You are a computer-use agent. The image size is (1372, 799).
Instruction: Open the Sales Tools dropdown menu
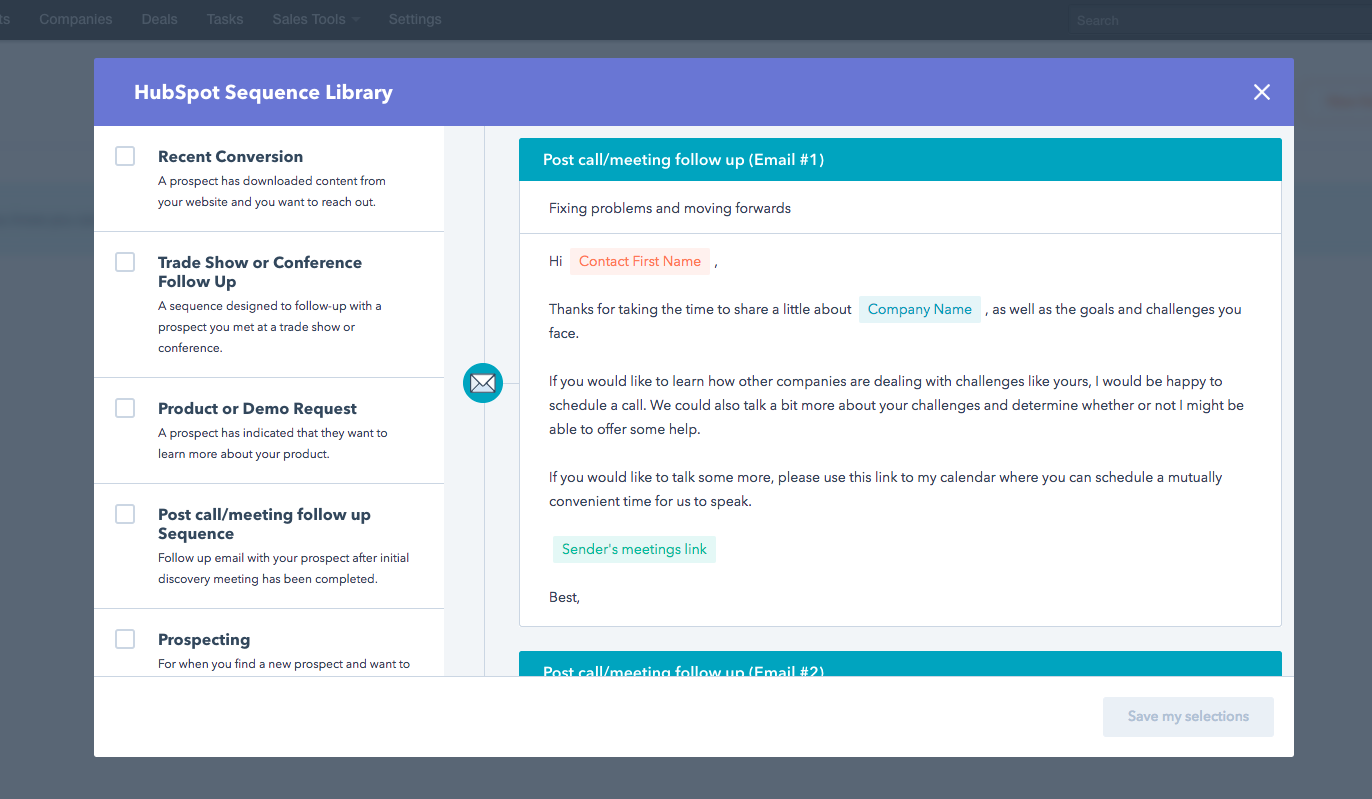316,19
